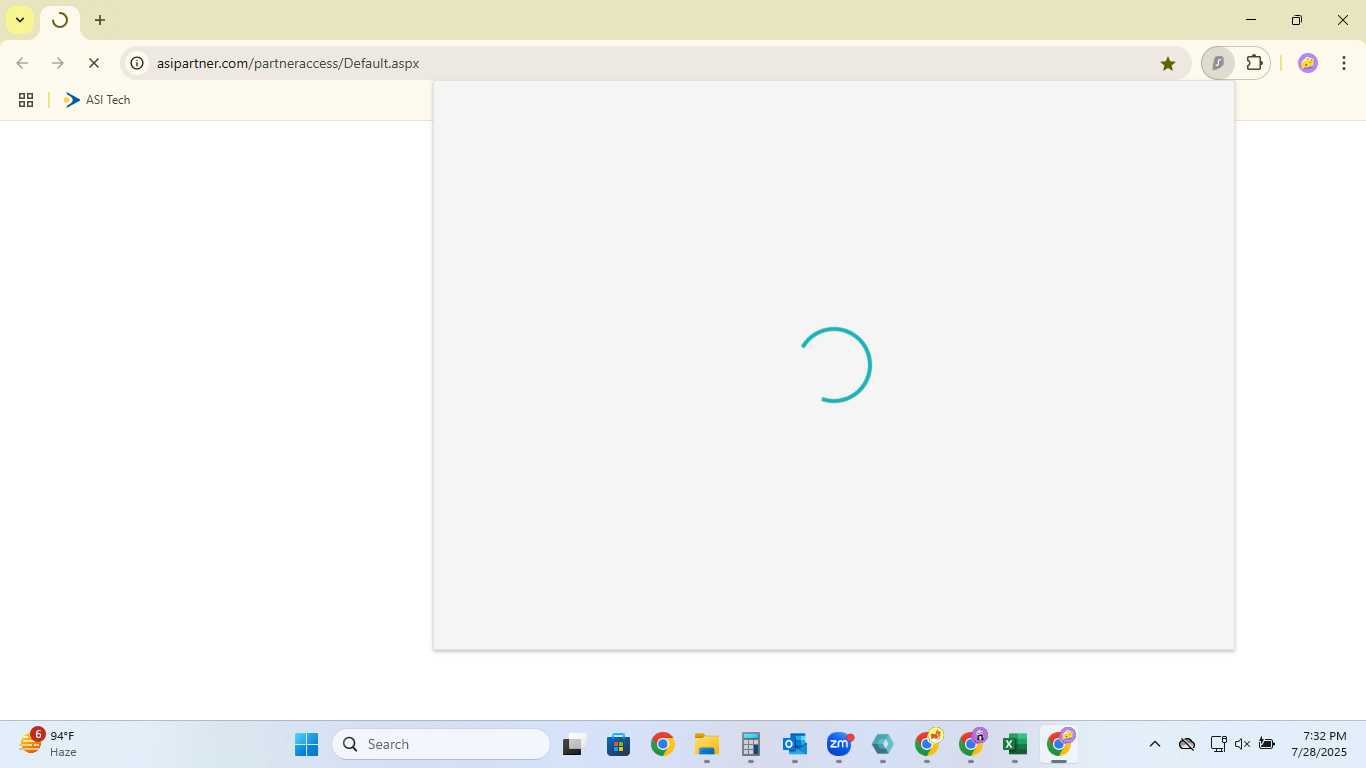Open the tab search dropdown arrow
This screenshot has height=768, width=1366.
pos(20,20)
